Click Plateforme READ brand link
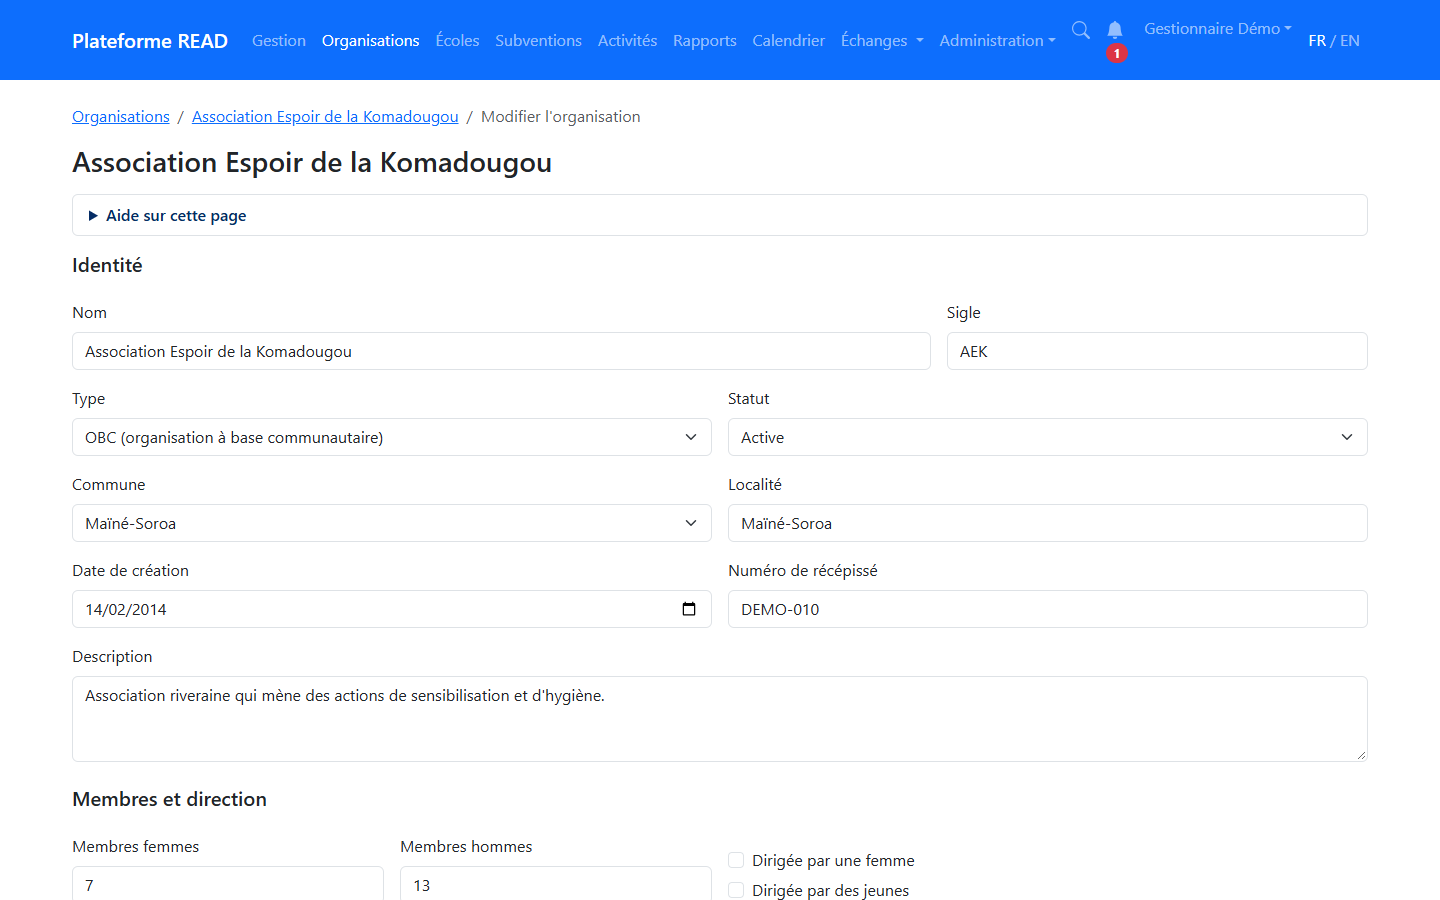This screenshot has height=900, width=1440. pyautogui.click(x=150, y=40)
